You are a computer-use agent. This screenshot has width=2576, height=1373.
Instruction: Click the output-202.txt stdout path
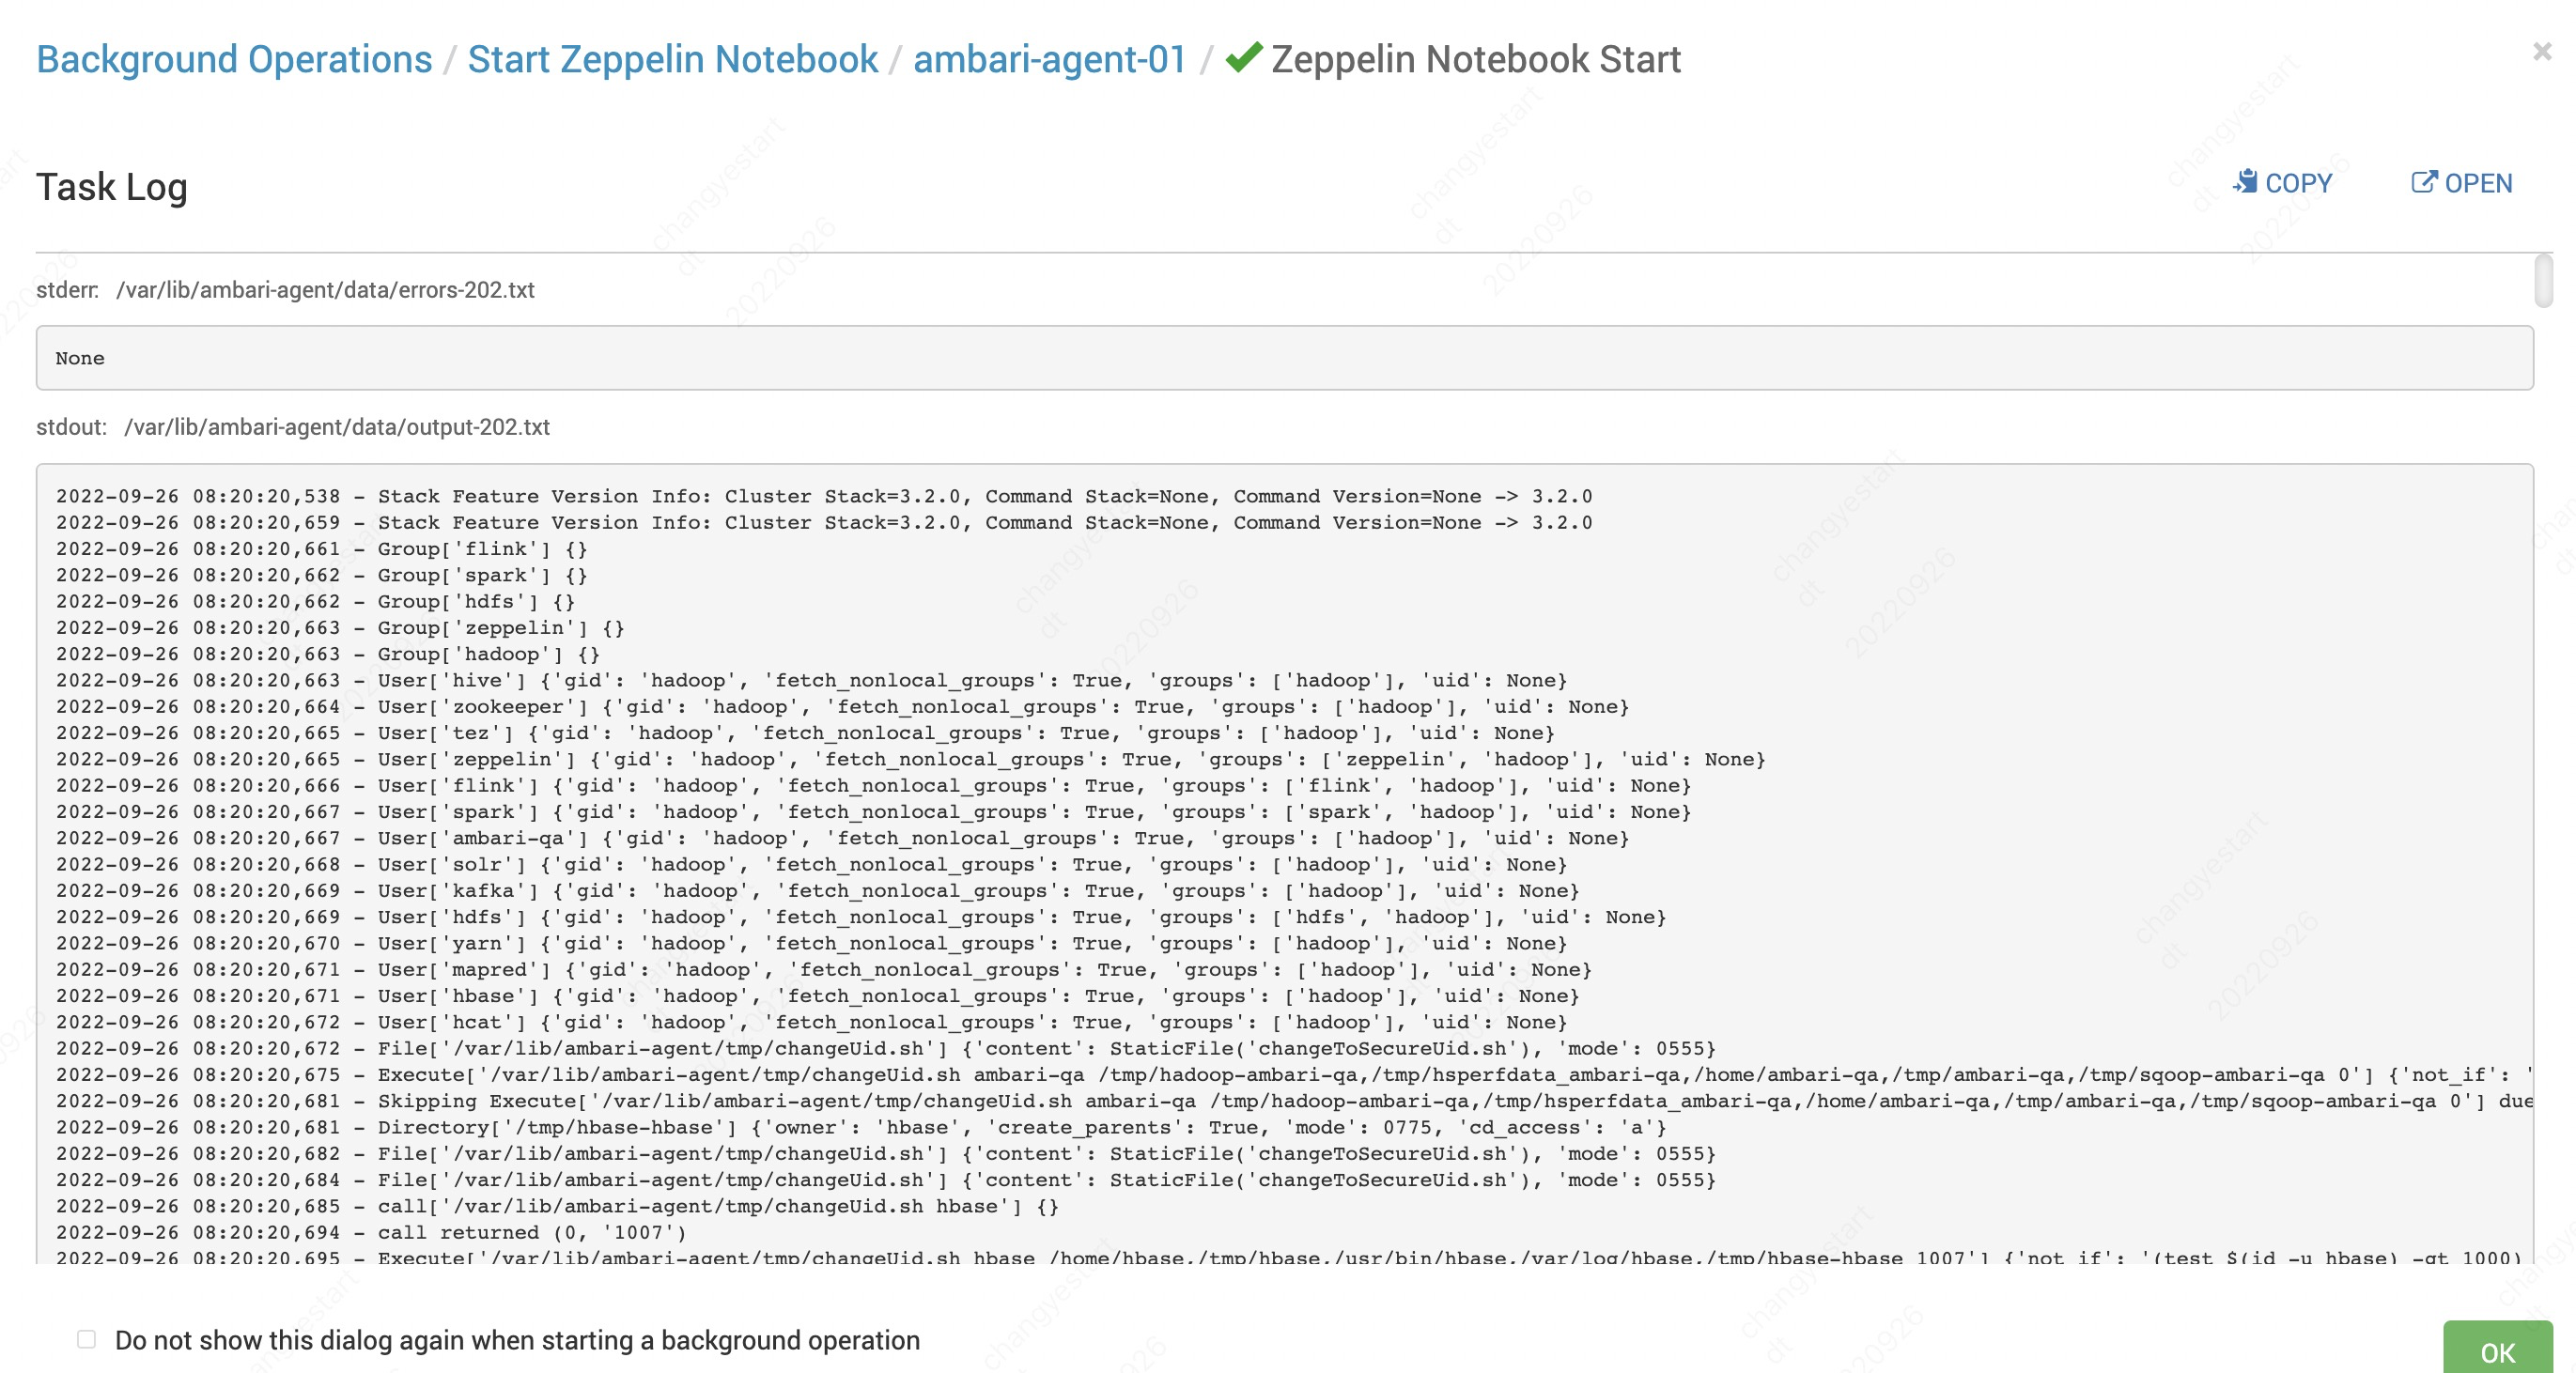337,427
